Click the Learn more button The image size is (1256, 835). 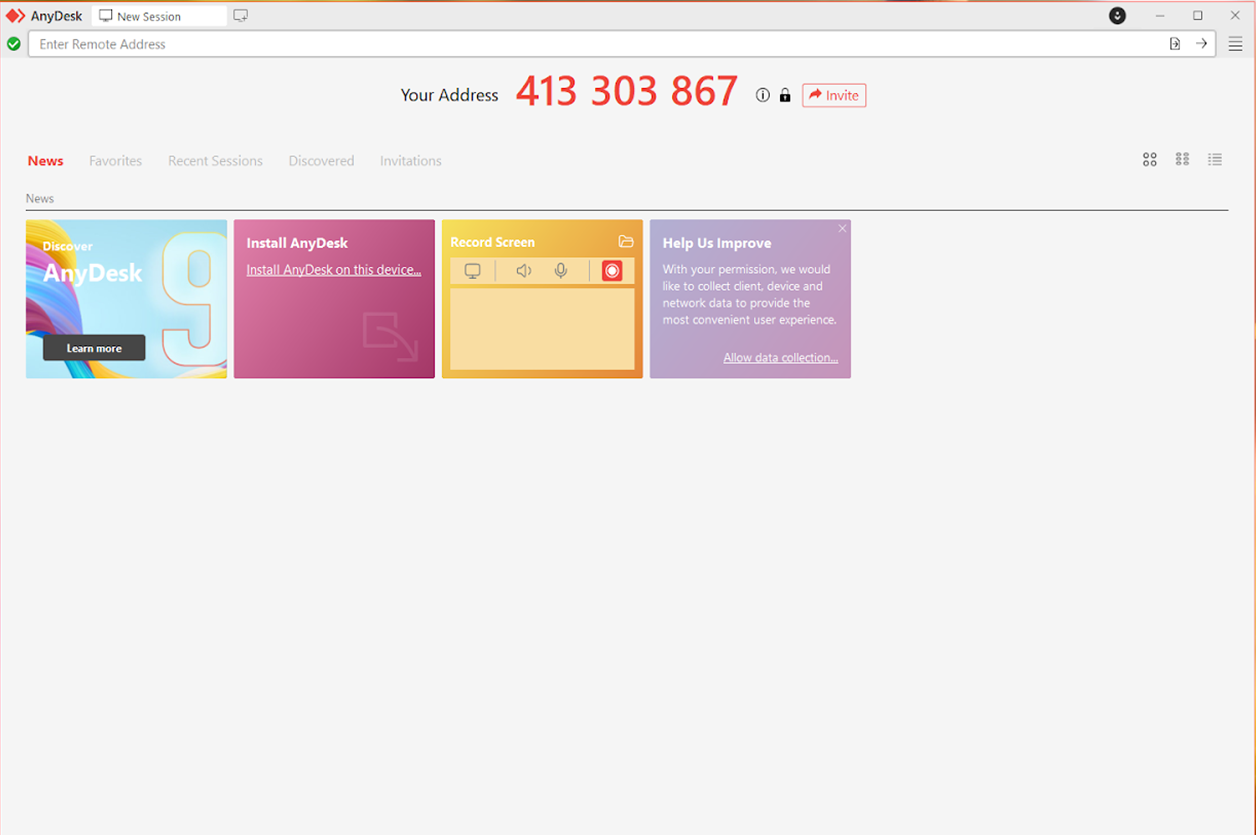point(94,348)
